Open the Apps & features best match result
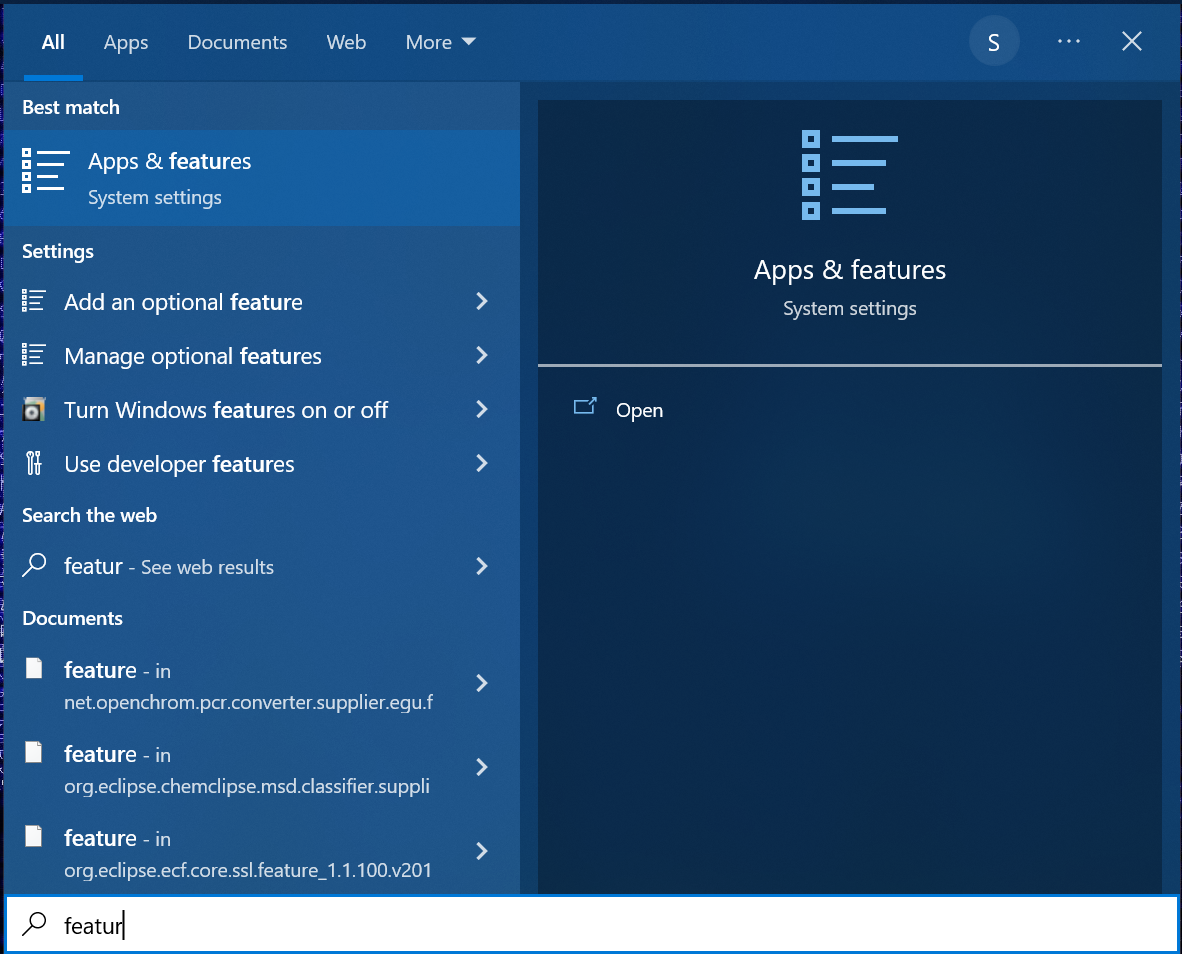The width and height of the screenshot is (1182, 954). pos(262,178)
